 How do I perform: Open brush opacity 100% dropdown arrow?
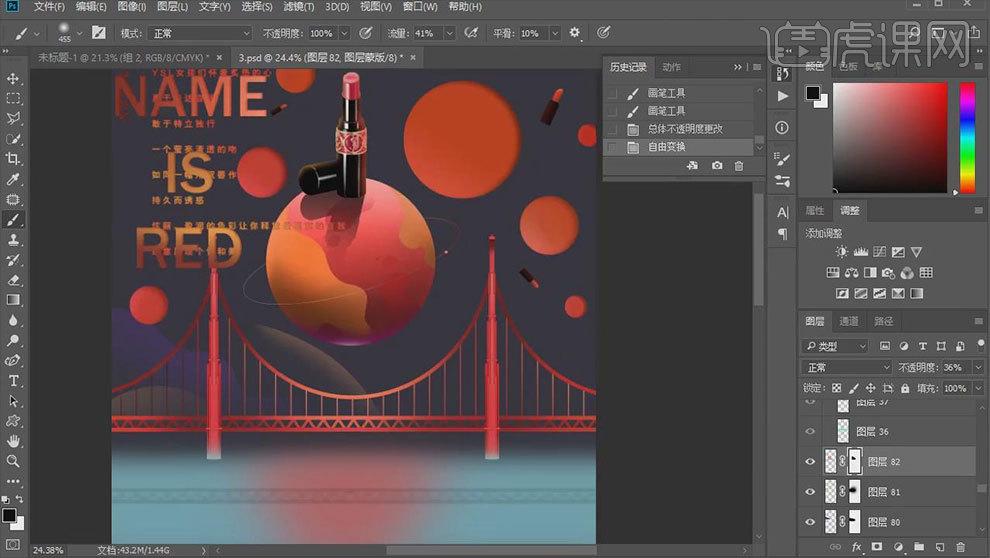pyautogui.click(x=344, y=33)
